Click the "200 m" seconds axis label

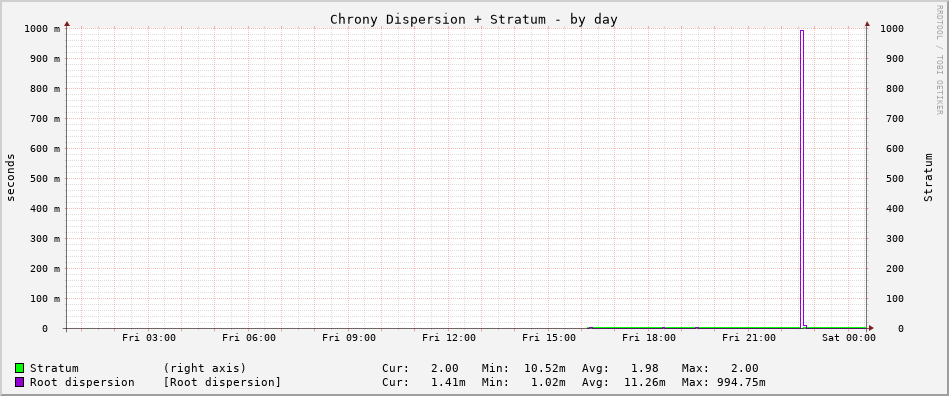[45, 268]
